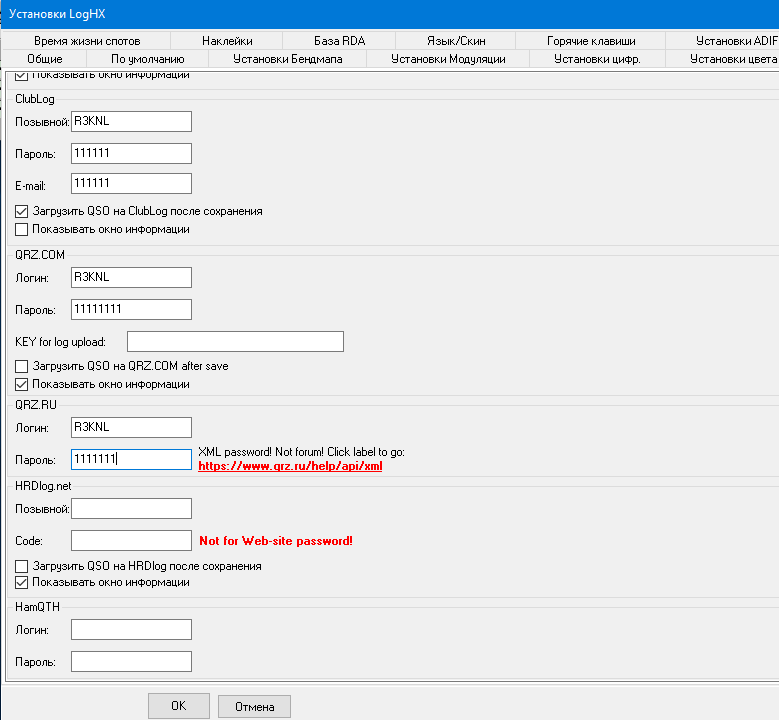Click the HRDlog.net Code field

[131, 540]
